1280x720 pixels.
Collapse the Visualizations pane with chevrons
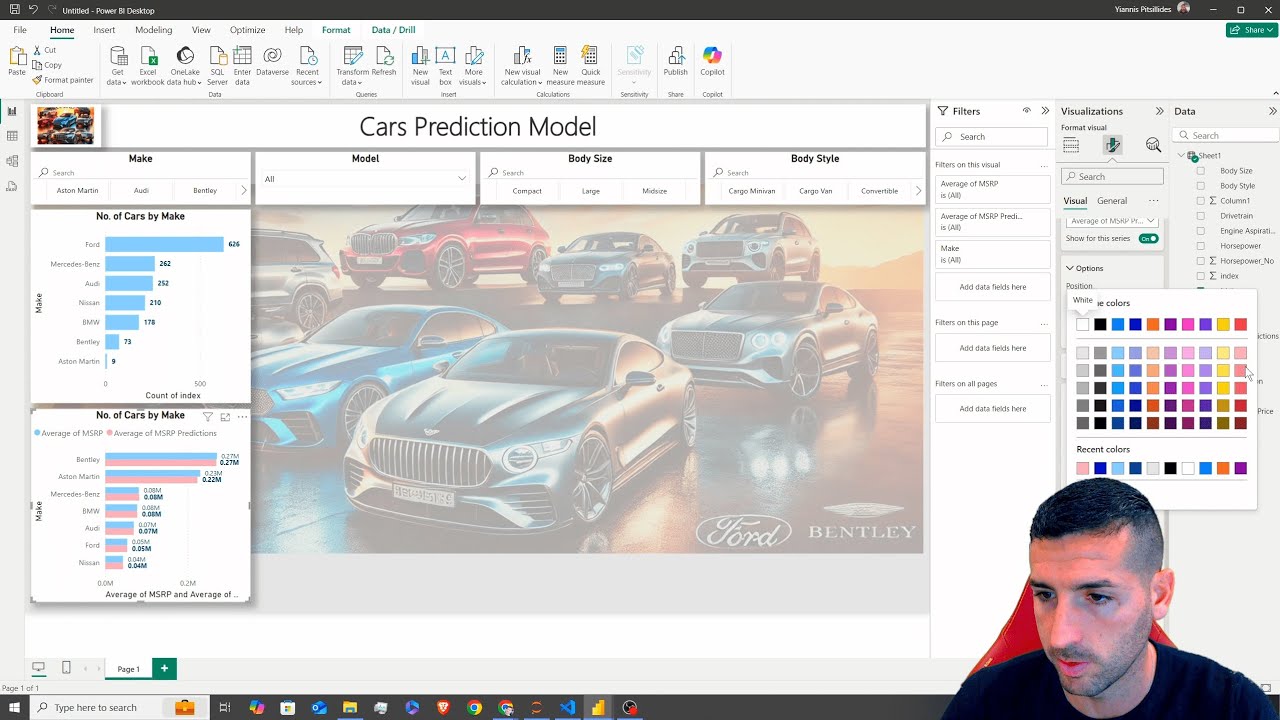pos(1159,111)
